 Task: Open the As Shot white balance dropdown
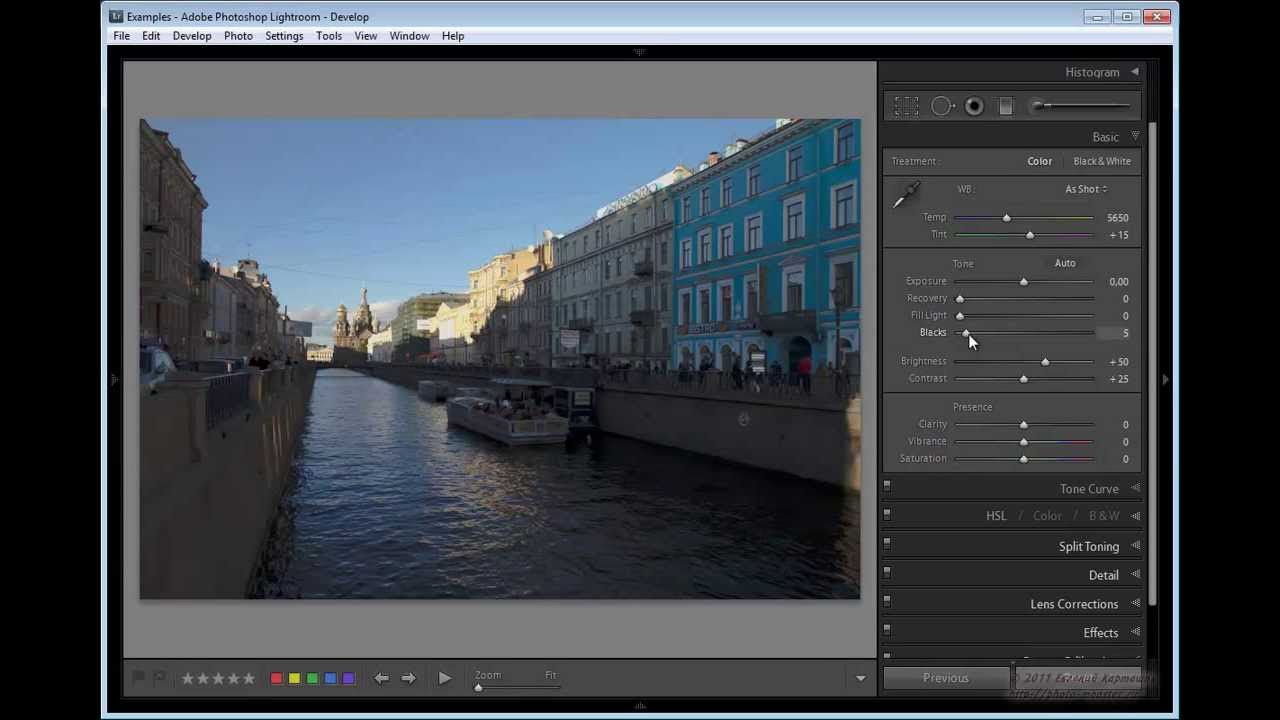(x=1086, y=189)
